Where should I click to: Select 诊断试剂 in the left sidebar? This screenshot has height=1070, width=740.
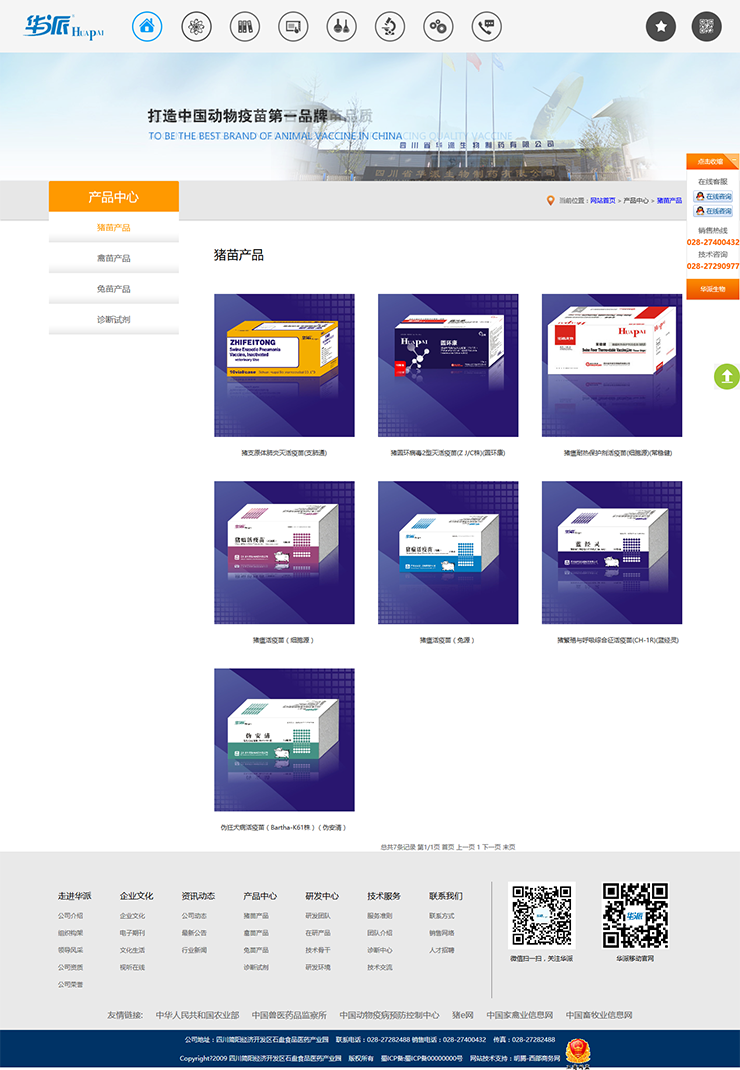(113, 320)
